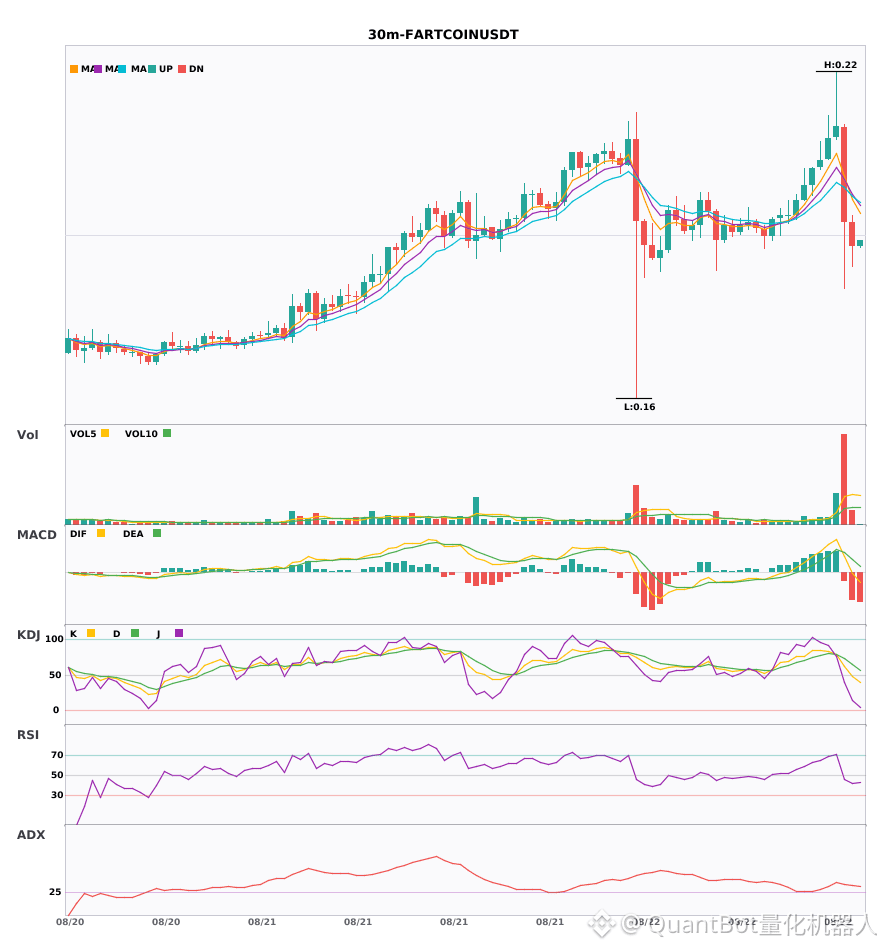This screenshot has width=885, height=950.
Task: Click the RSI panel label
Action: tap(28, 735)
